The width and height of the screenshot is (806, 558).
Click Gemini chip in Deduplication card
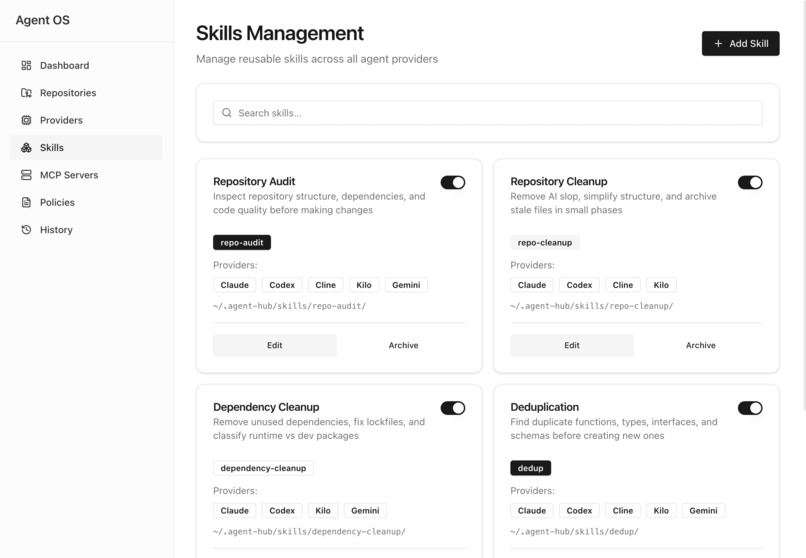click(x=703, y=511)
